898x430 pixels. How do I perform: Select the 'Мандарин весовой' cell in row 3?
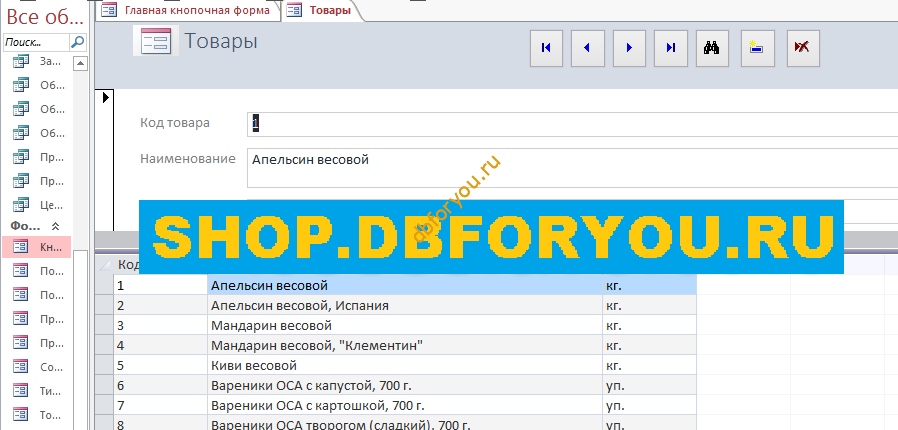coord(405,325)
